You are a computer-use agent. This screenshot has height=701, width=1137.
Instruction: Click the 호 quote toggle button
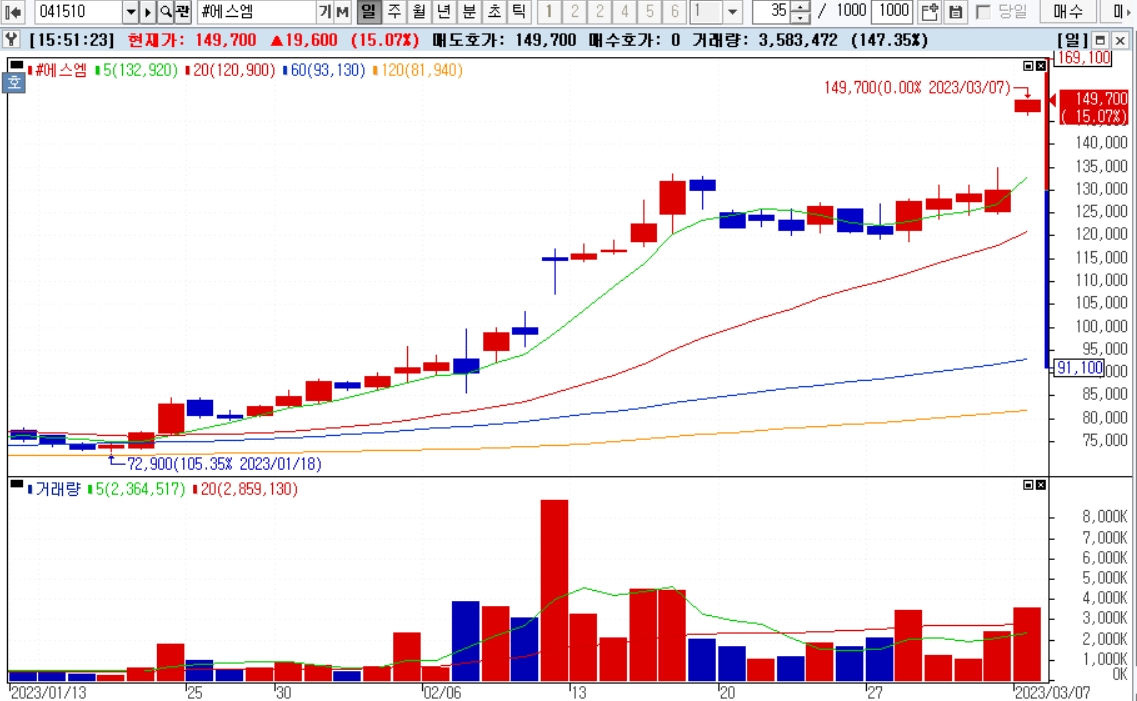coord(14,83)
